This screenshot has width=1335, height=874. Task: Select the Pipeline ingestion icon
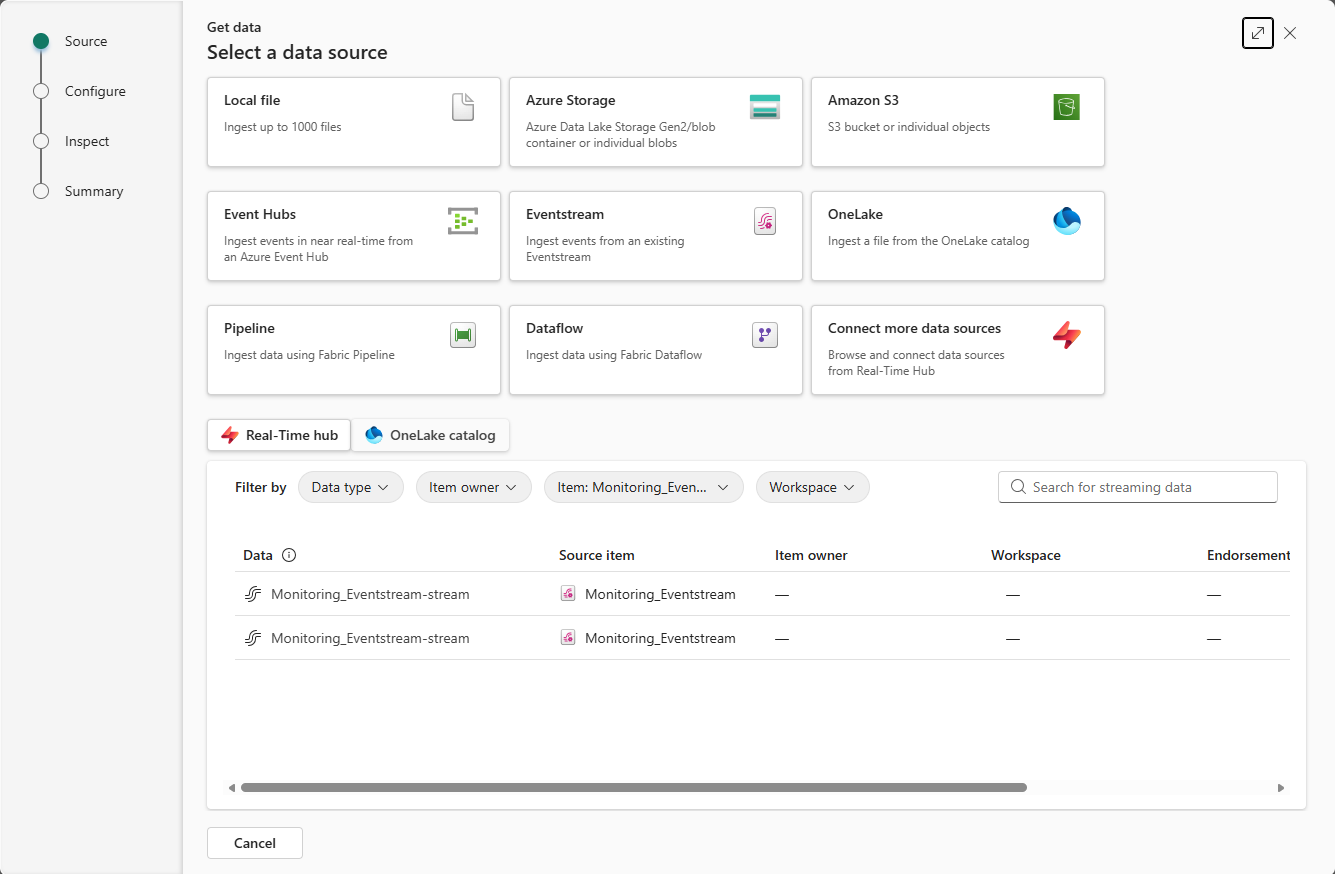point(462,335)
